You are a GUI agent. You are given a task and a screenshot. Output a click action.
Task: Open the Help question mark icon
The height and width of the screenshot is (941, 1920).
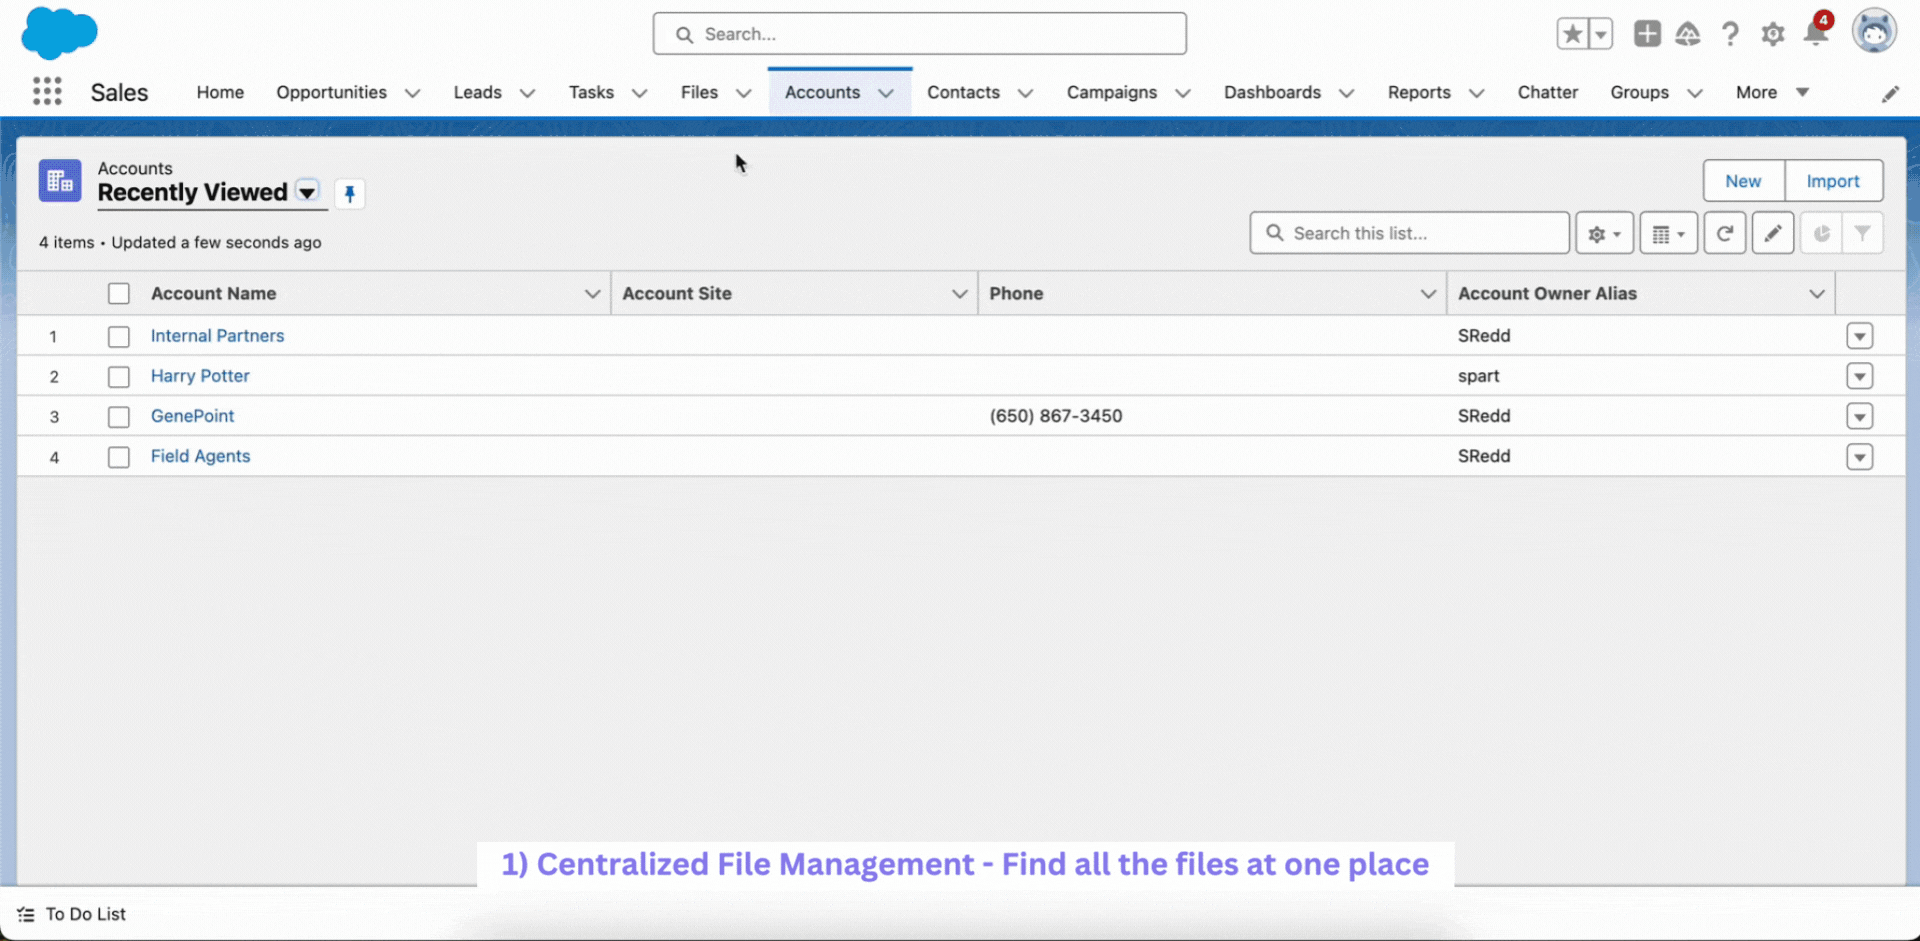[x=1730, y=34]
